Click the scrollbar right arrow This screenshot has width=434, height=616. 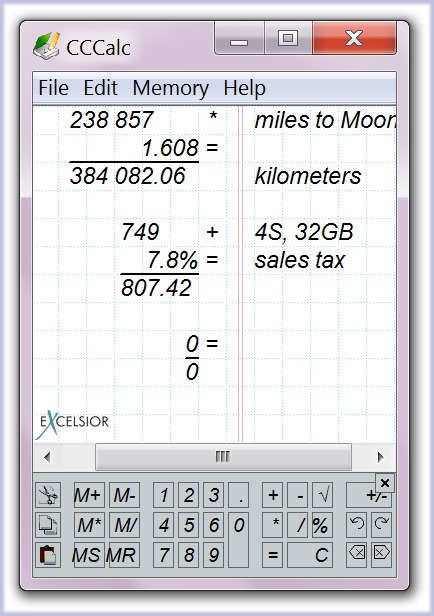(x=380, y=457)
